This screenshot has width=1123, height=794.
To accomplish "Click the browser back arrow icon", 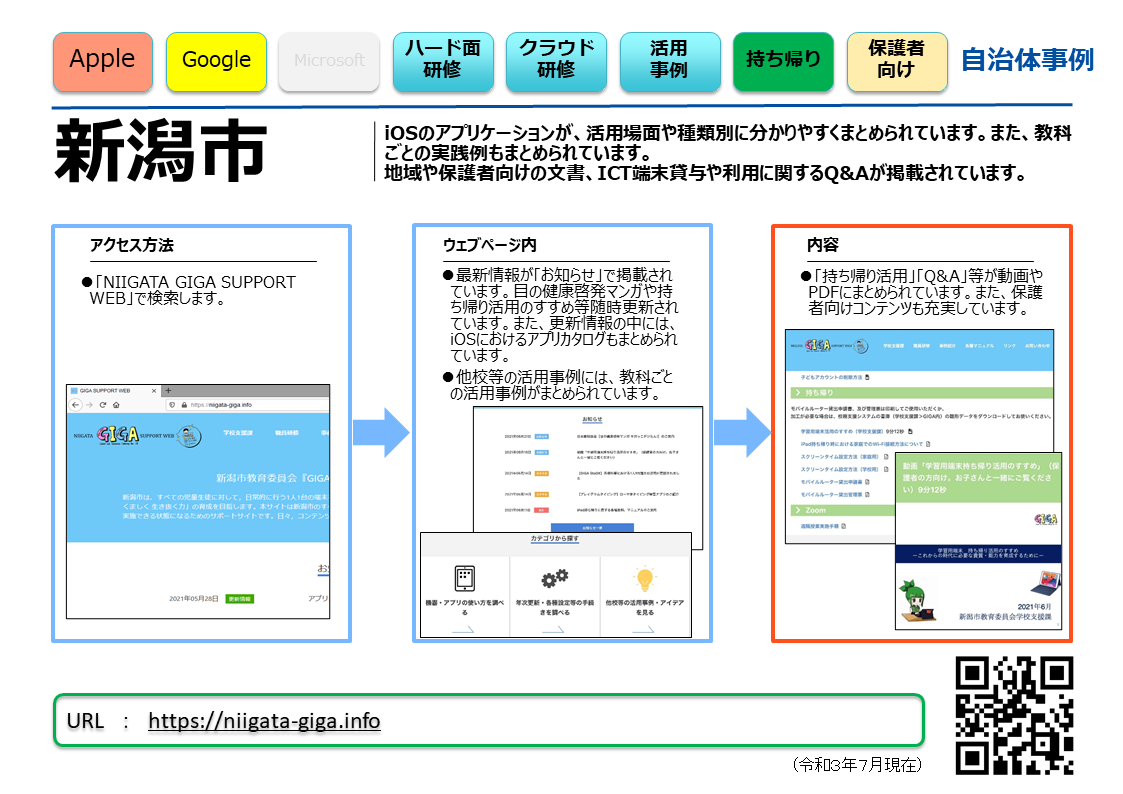I will (x=75, y=405).
